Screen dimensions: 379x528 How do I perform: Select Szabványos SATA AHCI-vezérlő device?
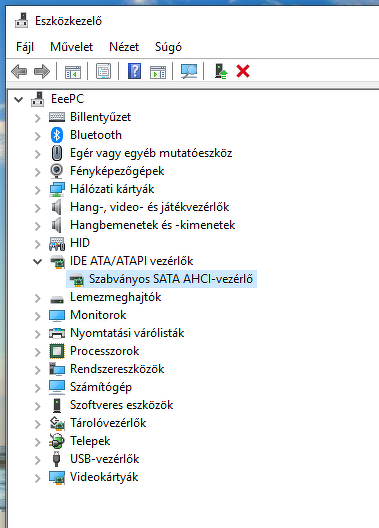(162, 279)
